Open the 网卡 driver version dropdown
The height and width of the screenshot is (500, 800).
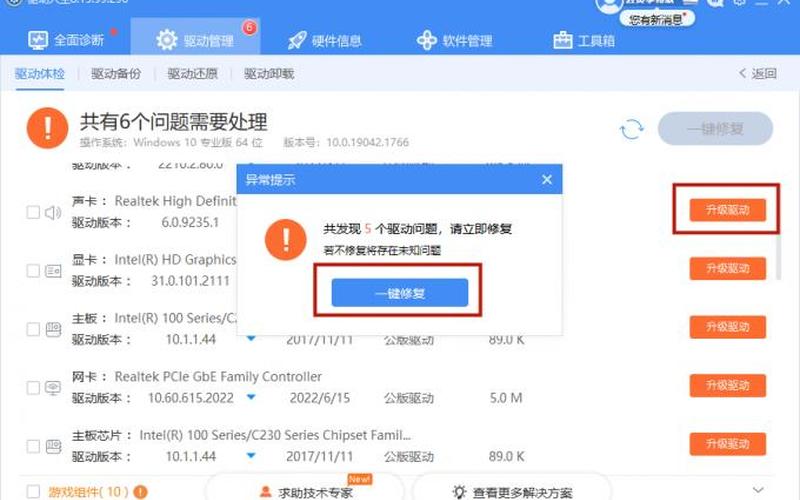(x=251, y=397)
